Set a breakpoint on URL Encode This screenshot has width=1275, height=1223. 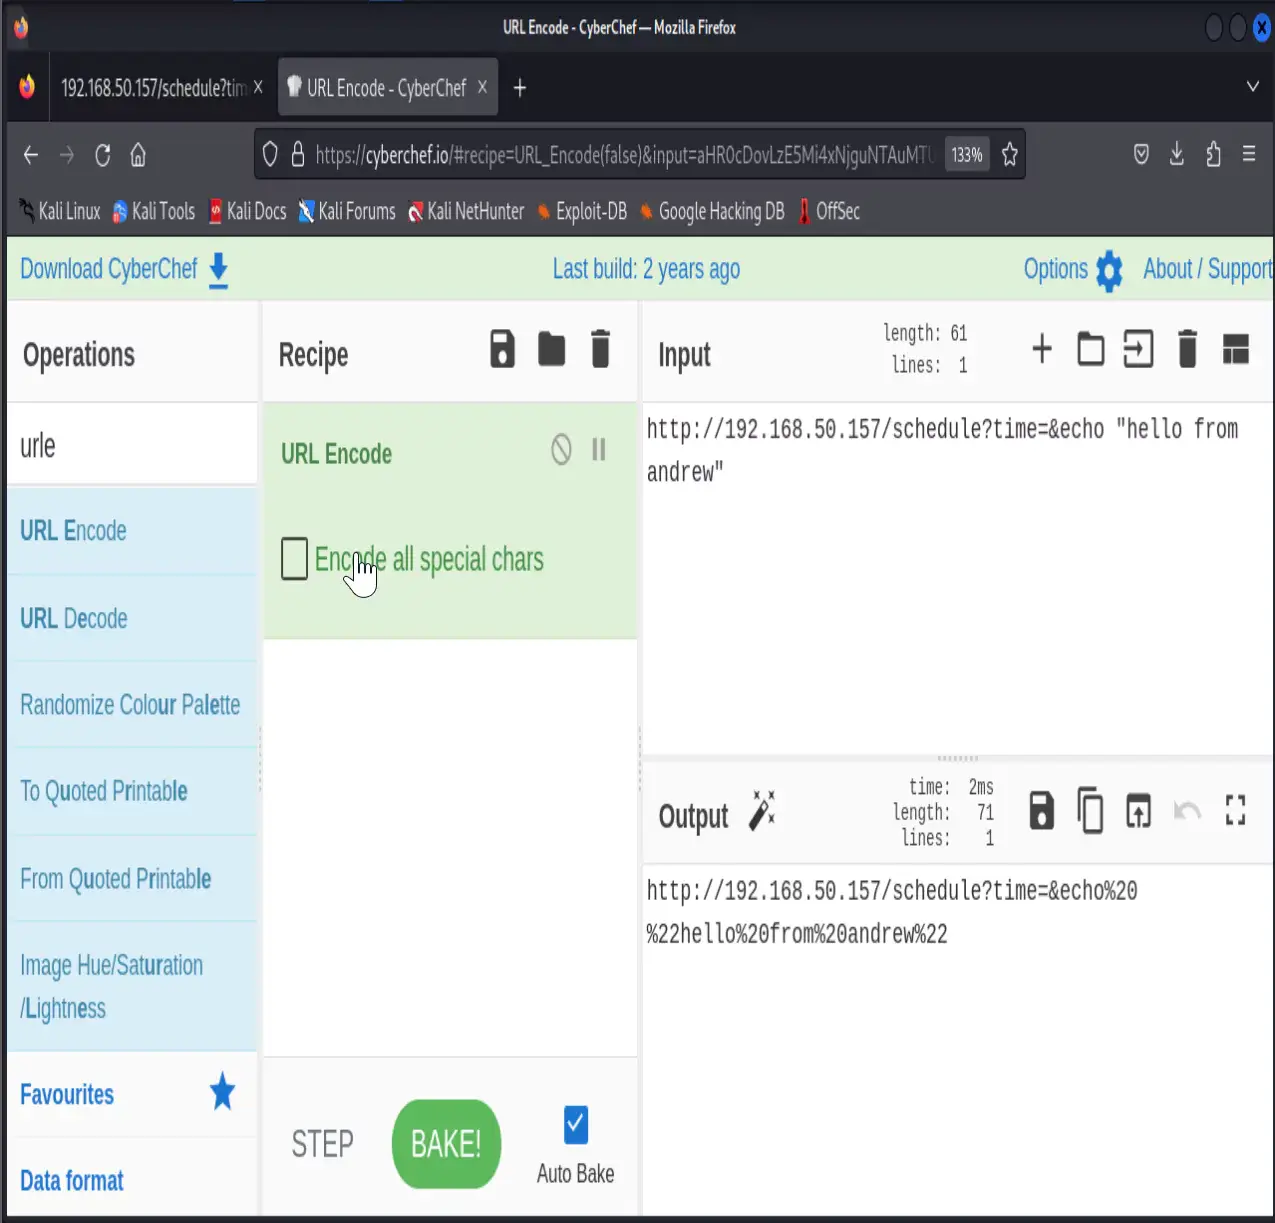coord(598,450)
